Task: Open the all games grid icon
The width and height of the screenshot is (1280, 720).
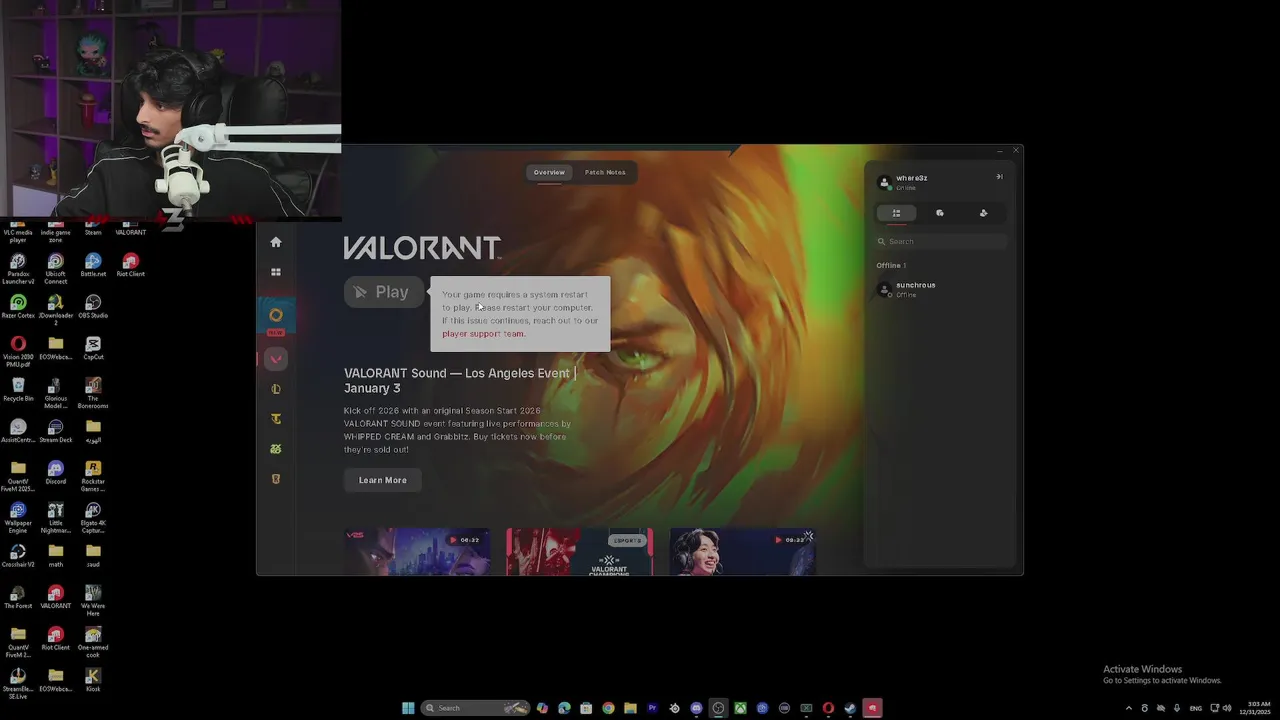Action: tap(276, 272)
